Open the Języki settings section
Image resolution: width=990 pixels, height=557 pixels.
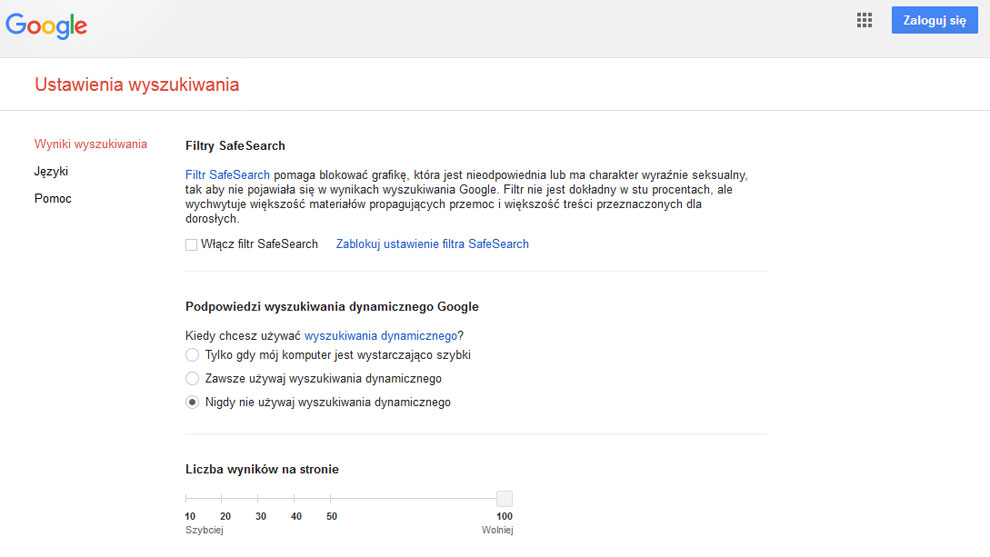point(51,171)
